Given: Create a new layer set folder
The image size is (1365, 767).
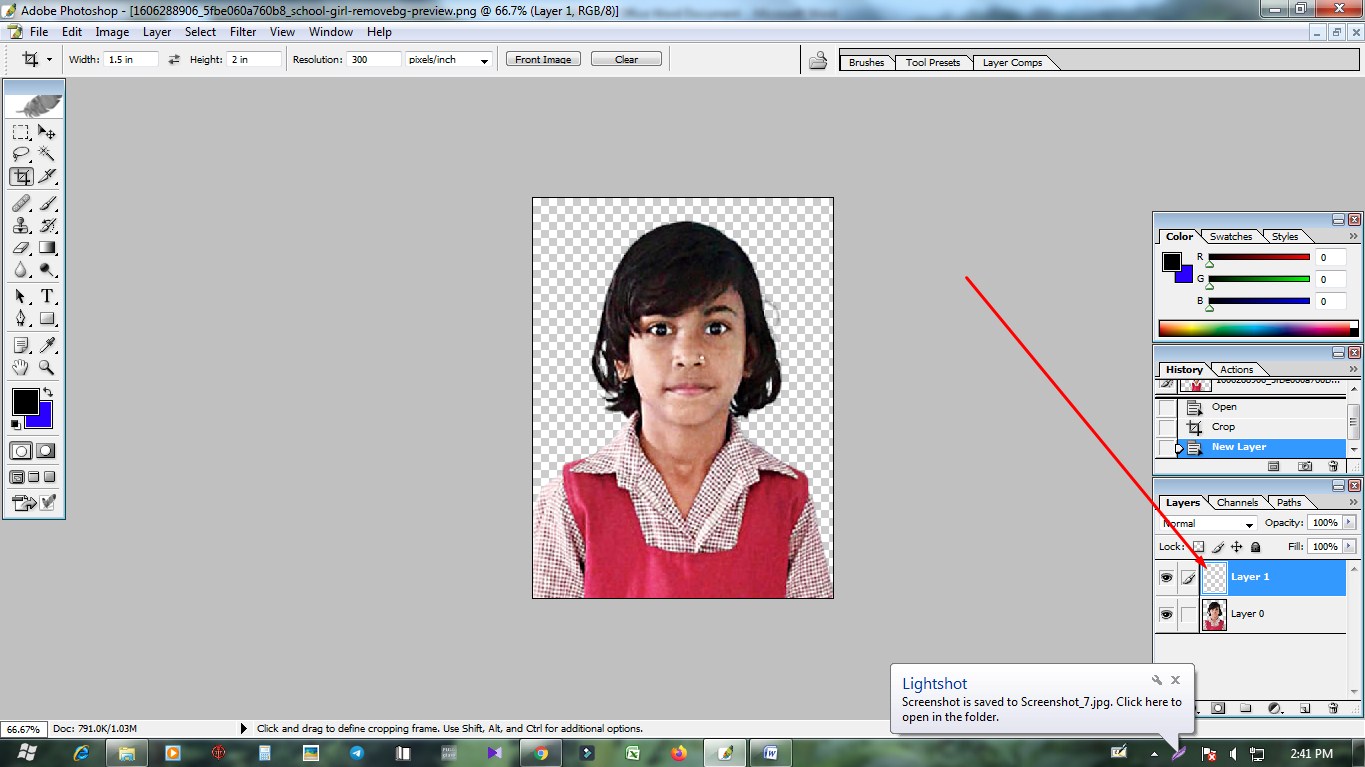Looking at the screenshot, I should click(1246, 708).
